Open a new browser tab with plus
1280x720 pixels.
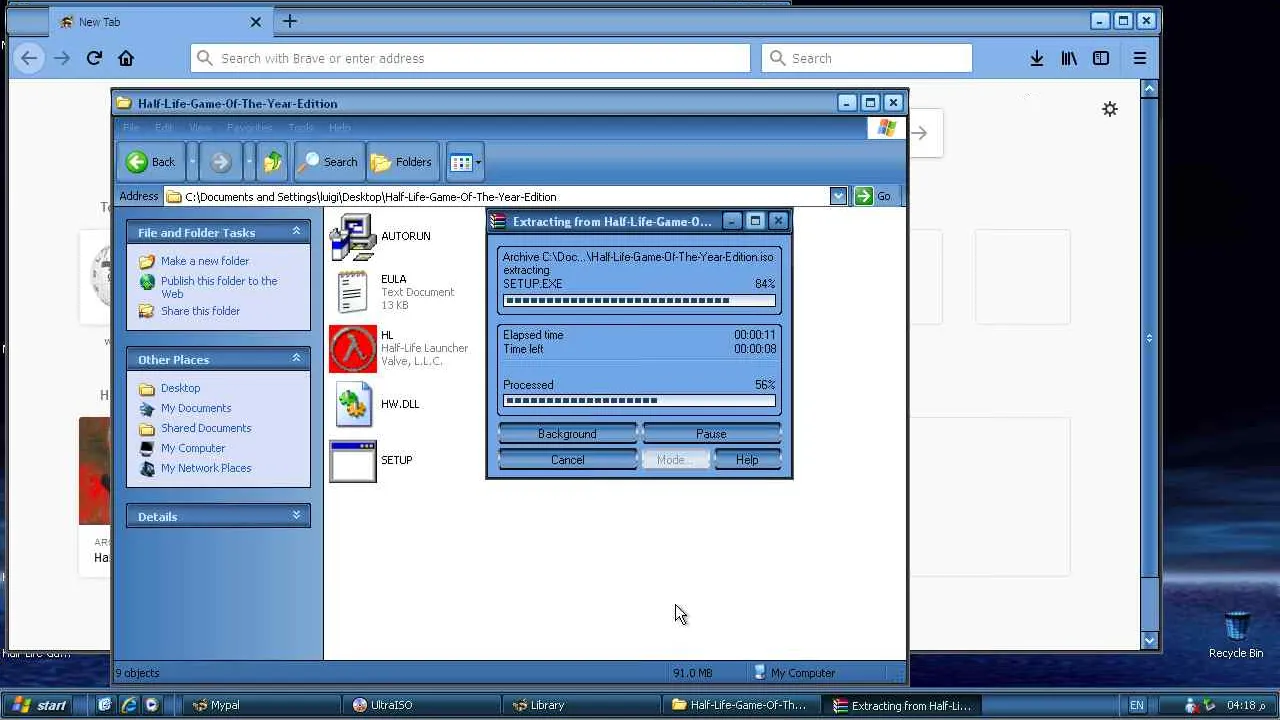point(290,21)
